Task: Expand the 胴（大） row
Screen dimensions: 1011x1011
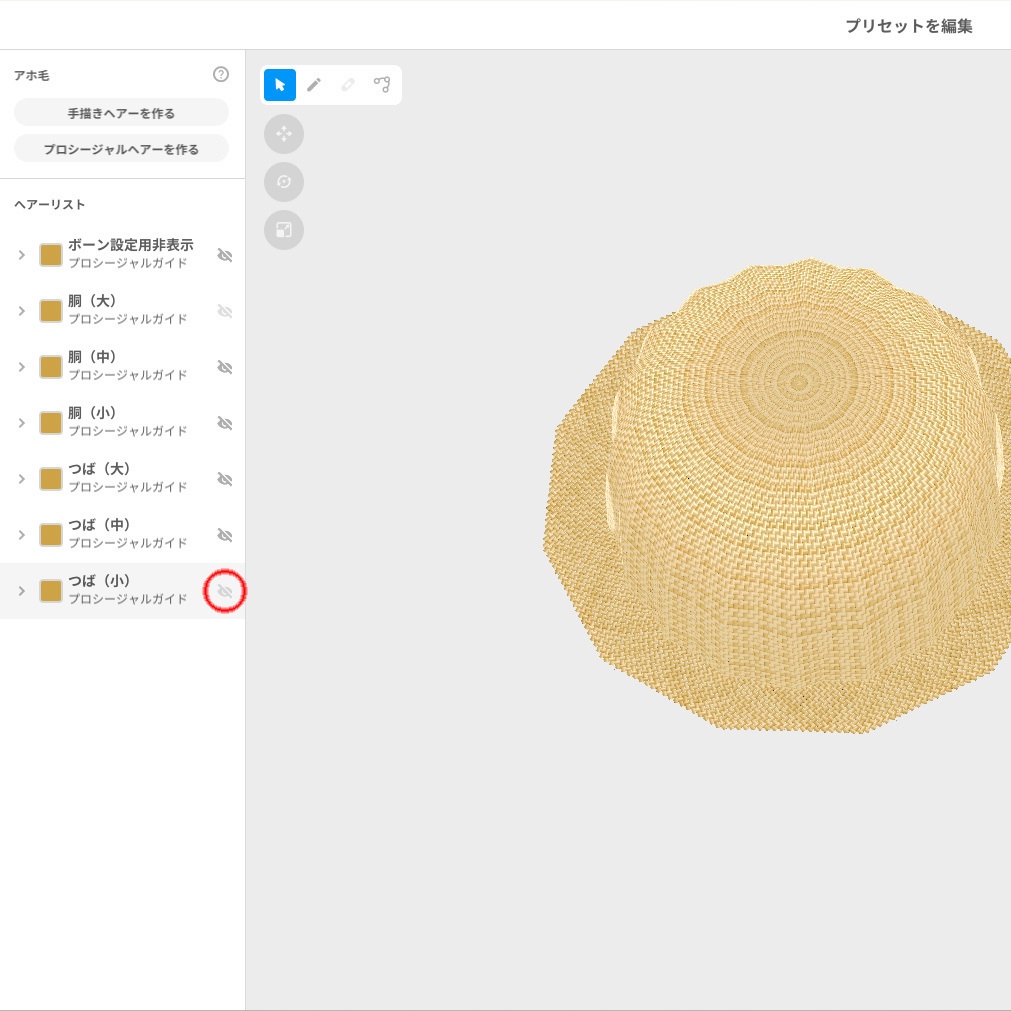Action: tap(21, 311)
